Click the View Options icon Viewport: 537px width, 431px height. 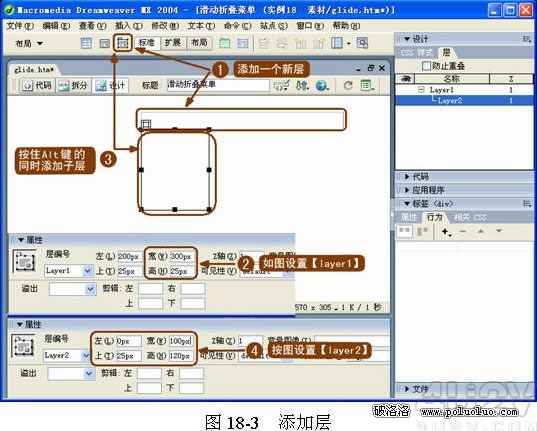(x=367, y=85)
